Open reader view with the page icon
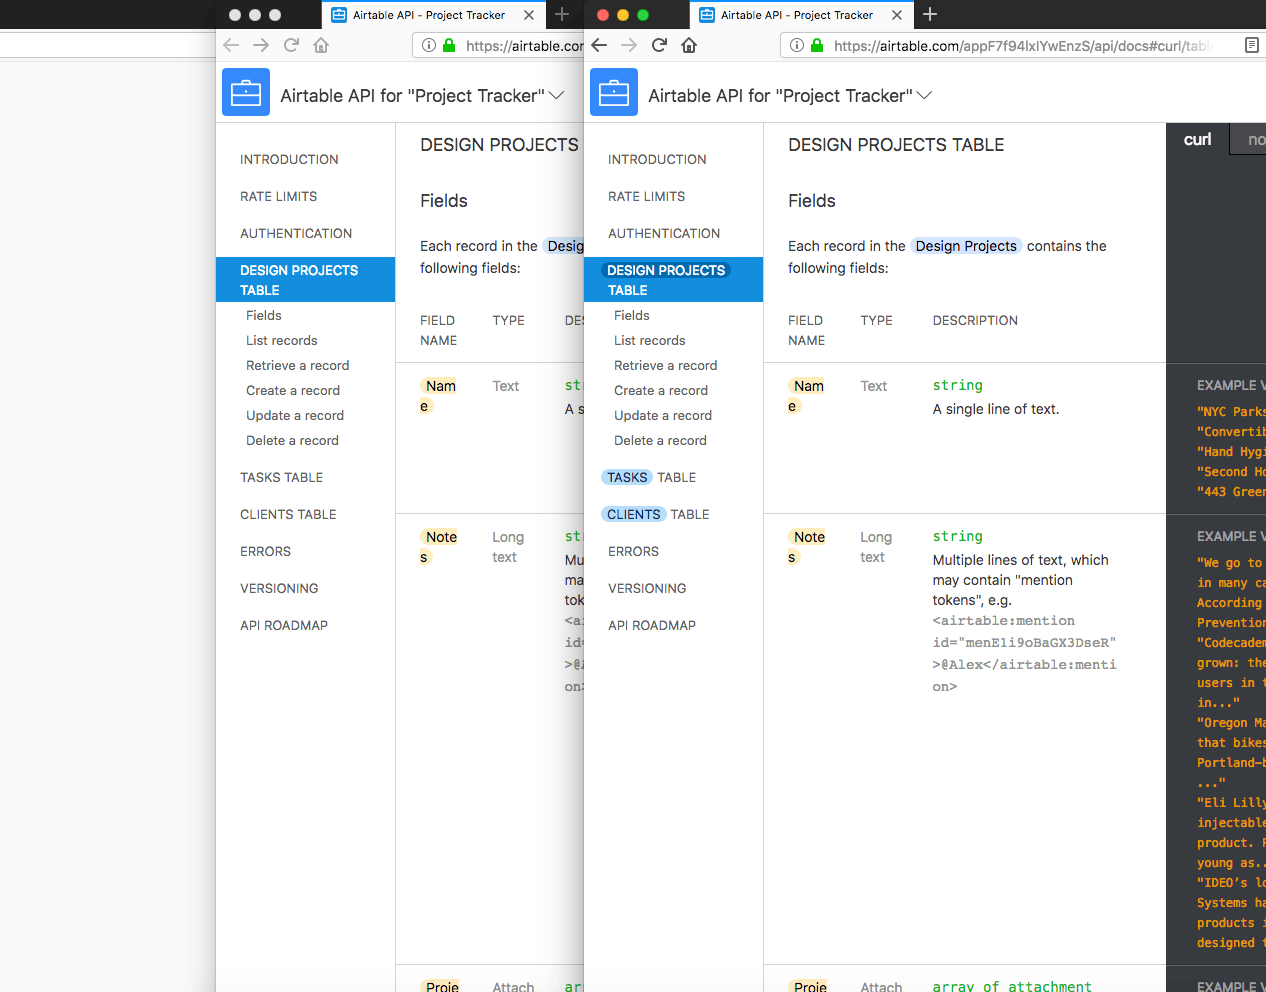The width and height of the screenshot is (1266, 992). 1251,45
